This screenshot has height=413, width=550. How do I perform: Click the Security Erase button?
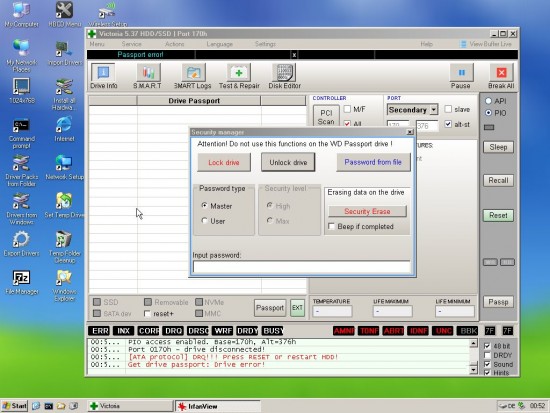(367, 211)
